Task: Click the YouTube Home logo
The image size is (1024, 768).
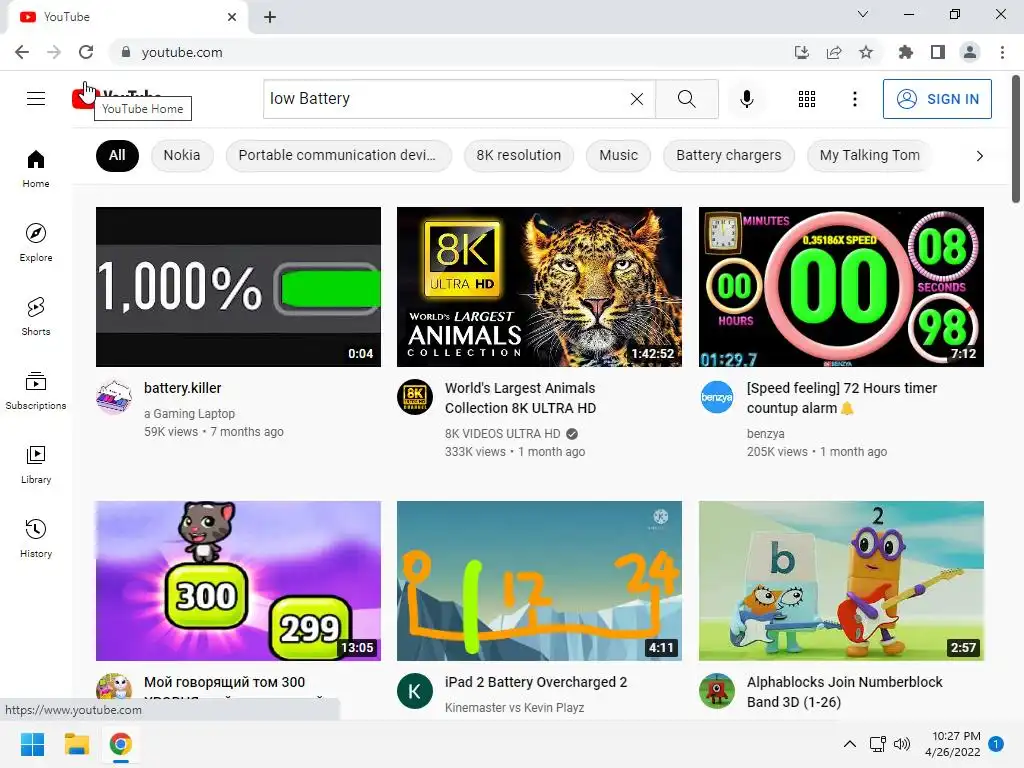Action: pos(116,99)
